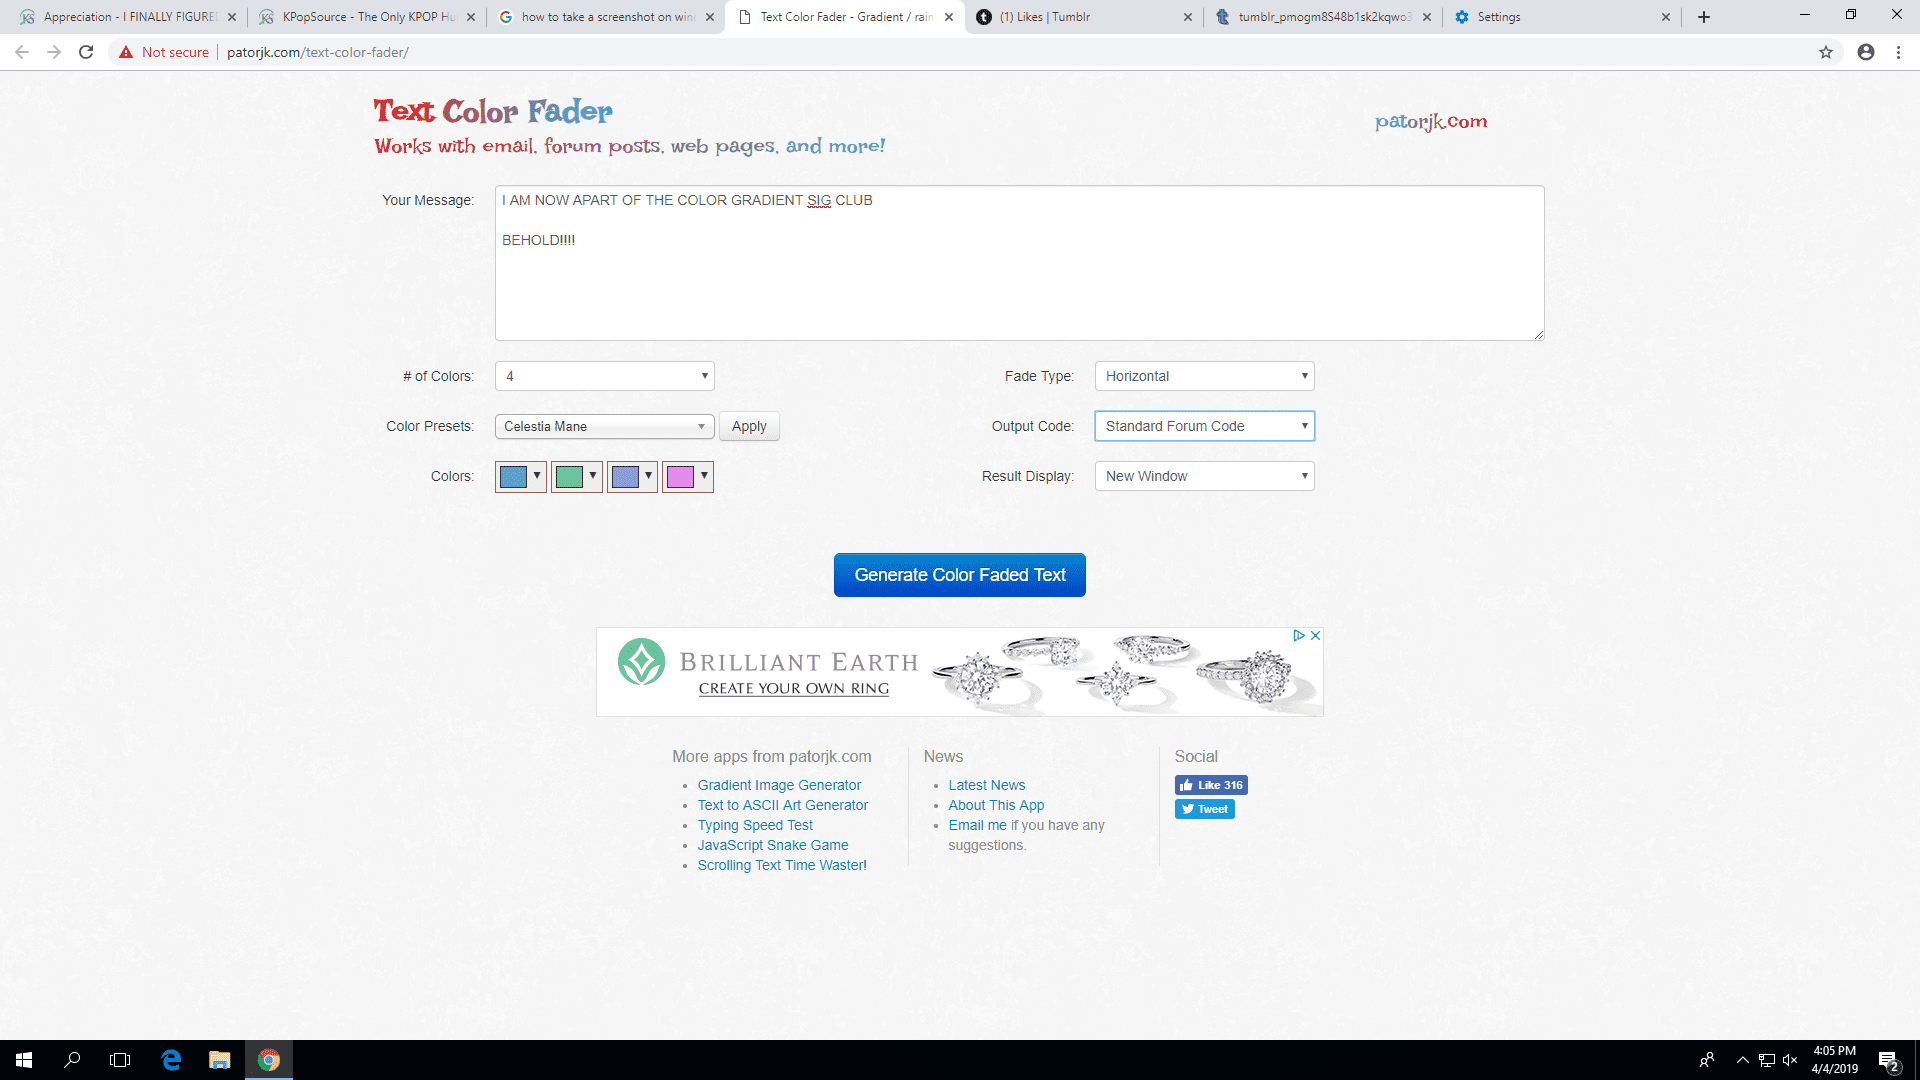Switch to the KPopSource tab
This screenshot has height=1080, width=1920.
(x=366, y=17)
